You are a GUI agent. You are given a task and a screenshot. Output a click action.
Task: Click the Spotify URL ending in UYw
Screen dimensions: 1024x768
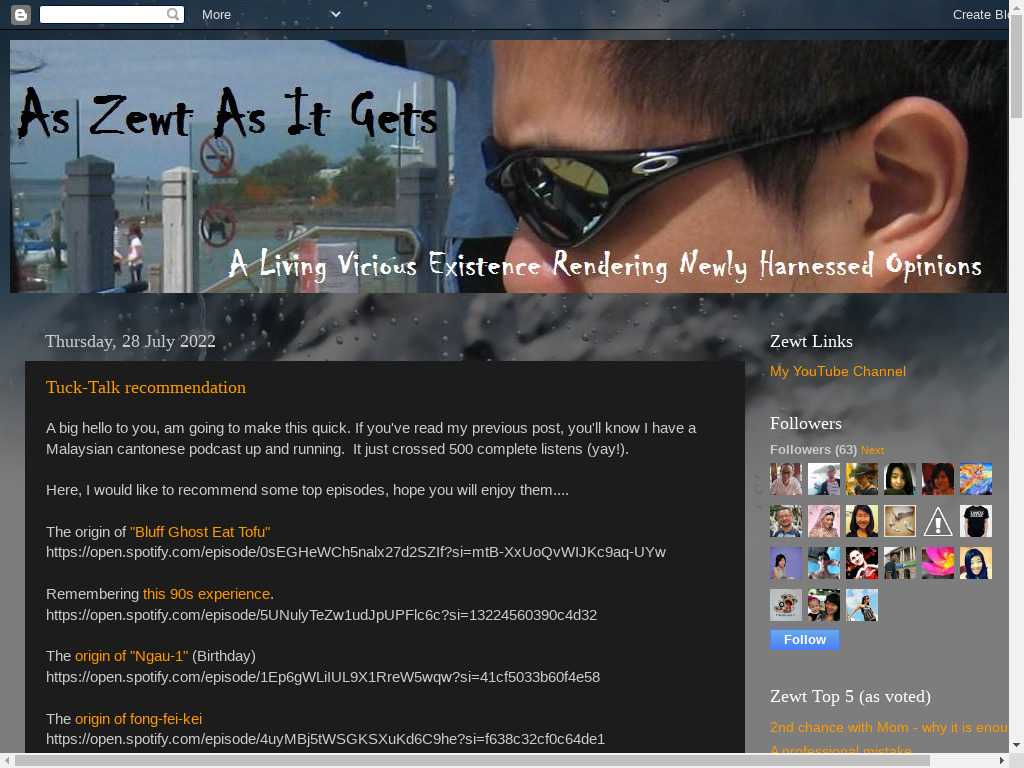(355, 552)
